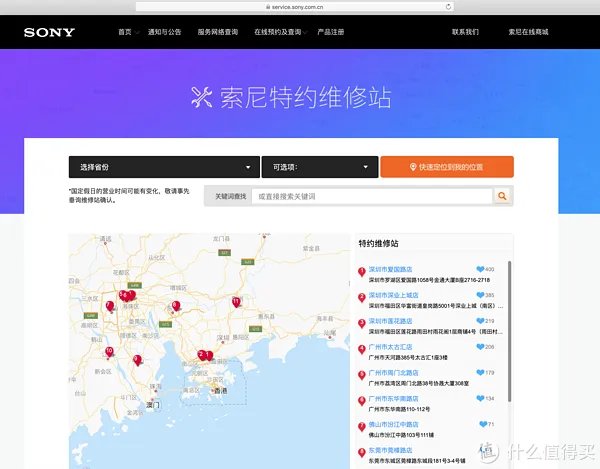Open the 广州市东华南路店 link

point(393,398)
